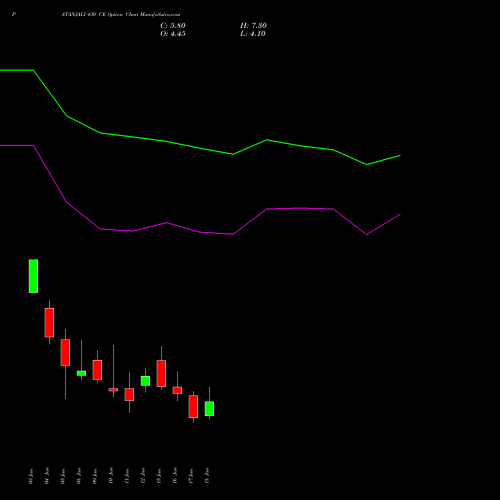Image resolution: width=500 pixels, height=500 pixels.
Task: Click the 04 Jun red candlestick
Action: pyautogui.click(x=49, y=322)
